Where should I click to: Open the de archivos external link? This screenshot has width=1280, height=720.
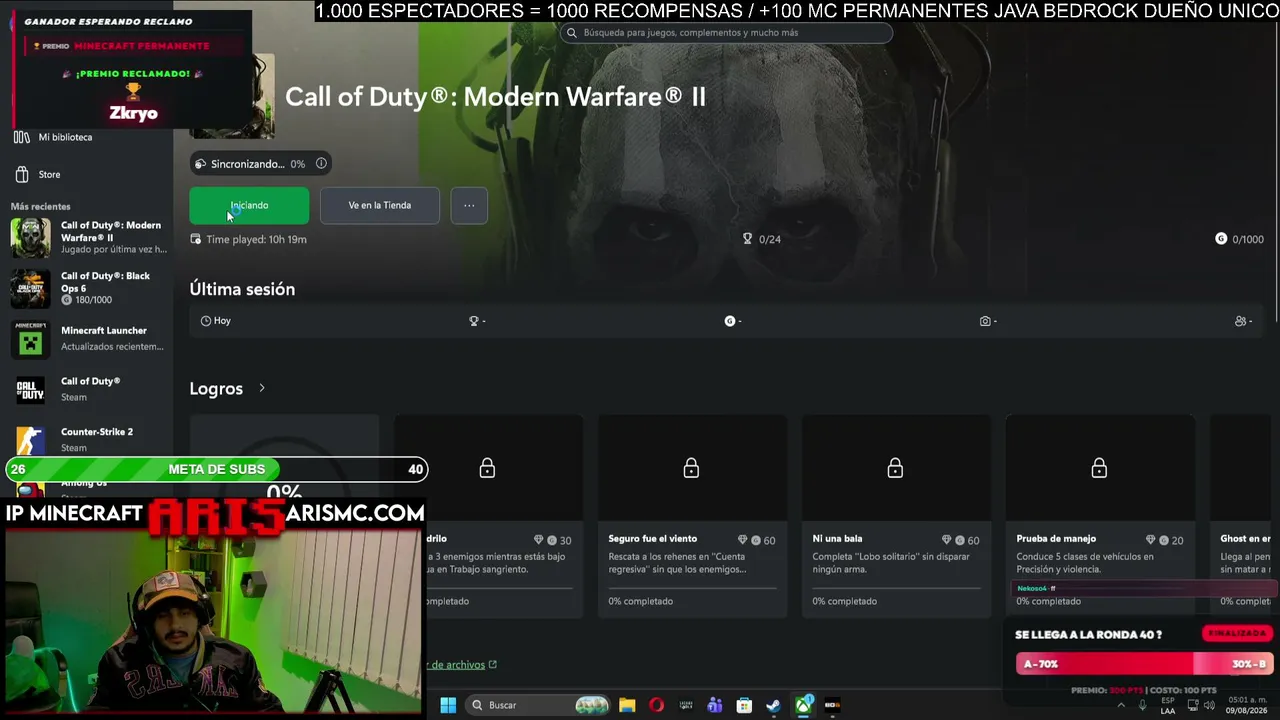click(462, 665)
